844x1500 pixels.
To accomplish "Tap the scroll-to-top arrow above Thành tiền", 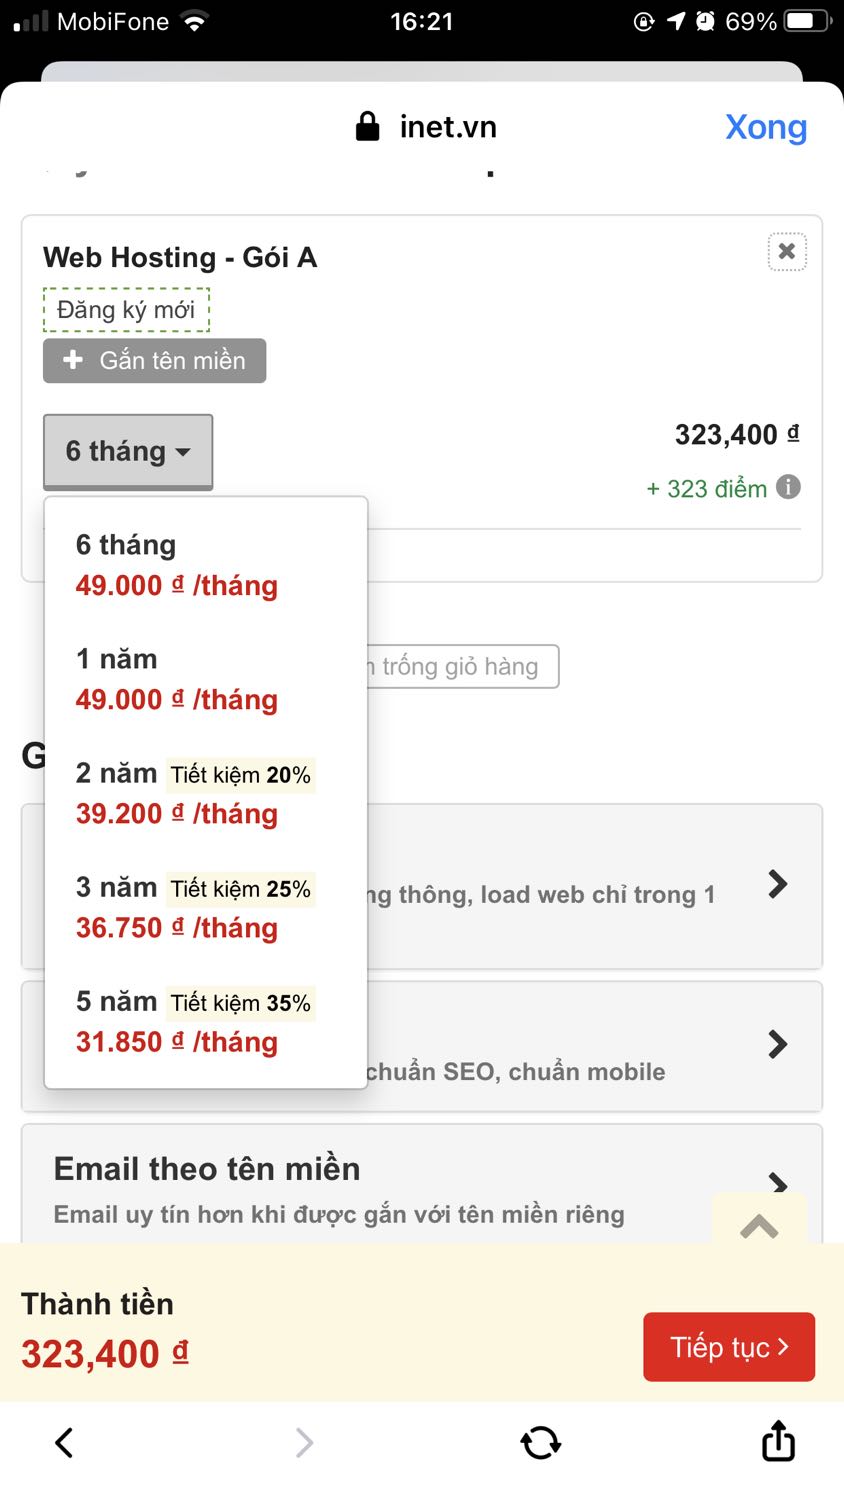I will pos(760,1225).
